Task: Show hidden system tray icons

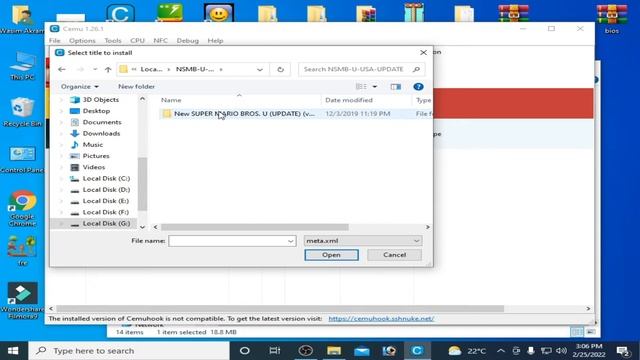Action: [501, 351]
